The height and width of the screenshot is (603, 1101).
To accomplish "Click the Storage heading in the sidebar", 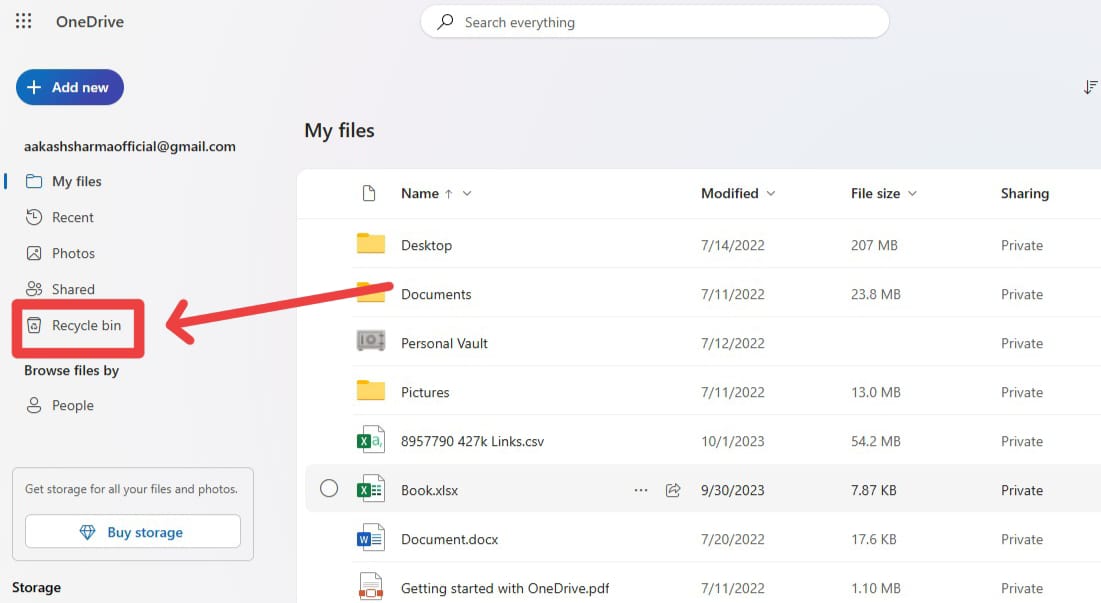I will (37, 587).
